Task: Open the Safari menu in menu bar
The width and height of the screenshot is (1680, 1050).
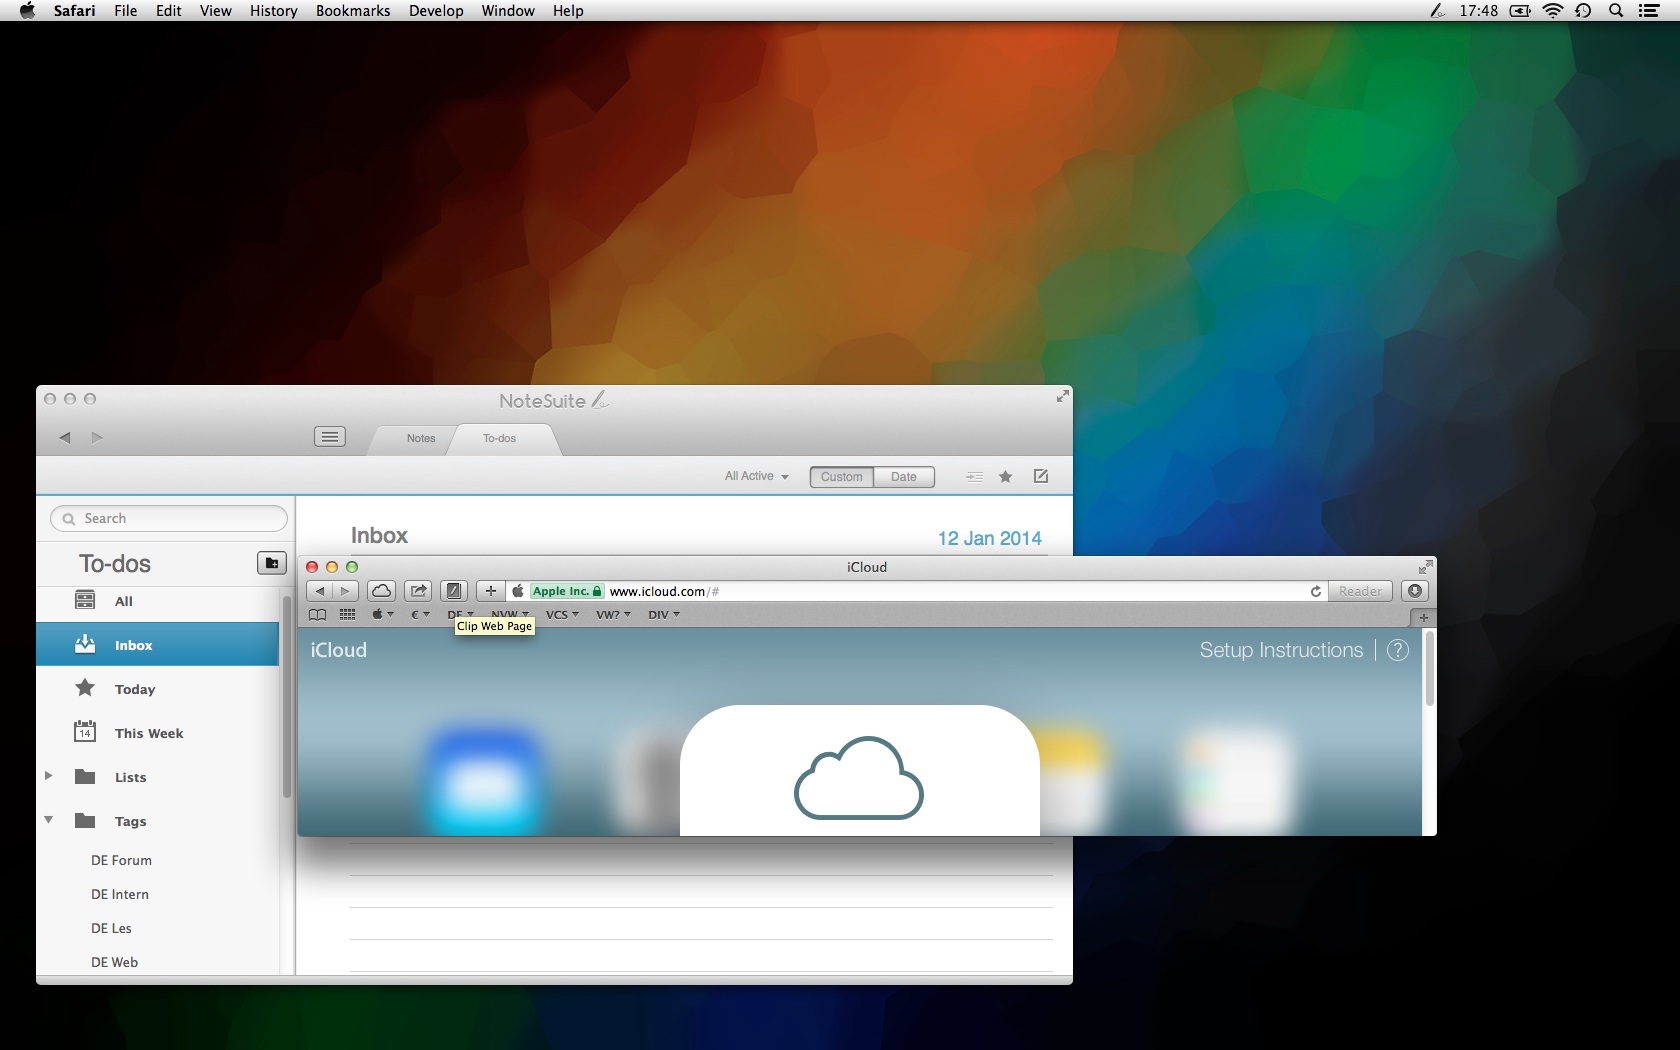Action: coord(74,10)
